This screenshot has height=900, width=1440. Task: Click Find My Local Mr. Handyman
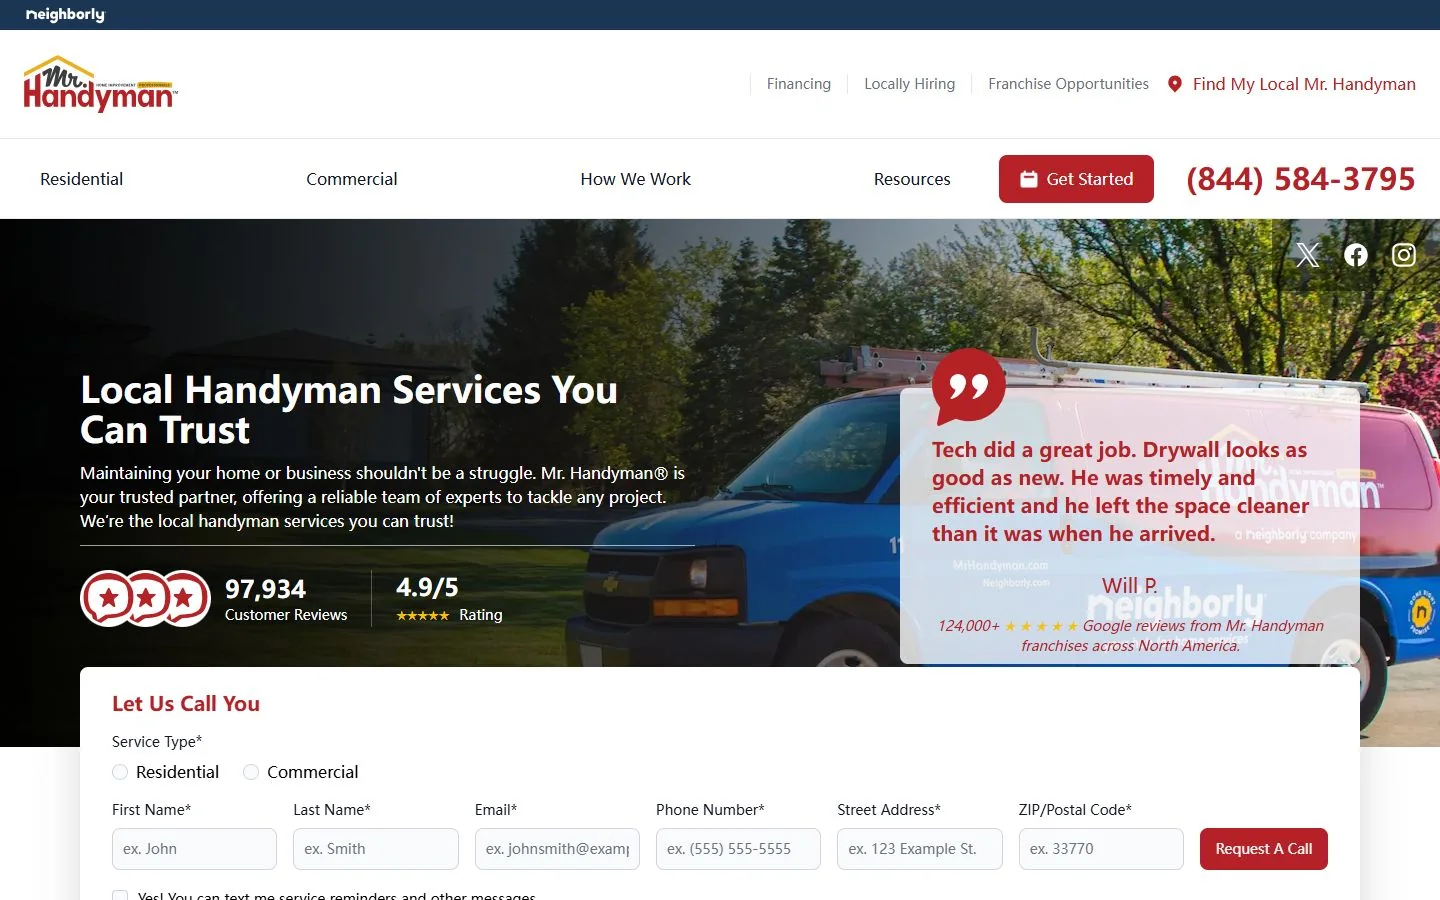[1292, 84]
